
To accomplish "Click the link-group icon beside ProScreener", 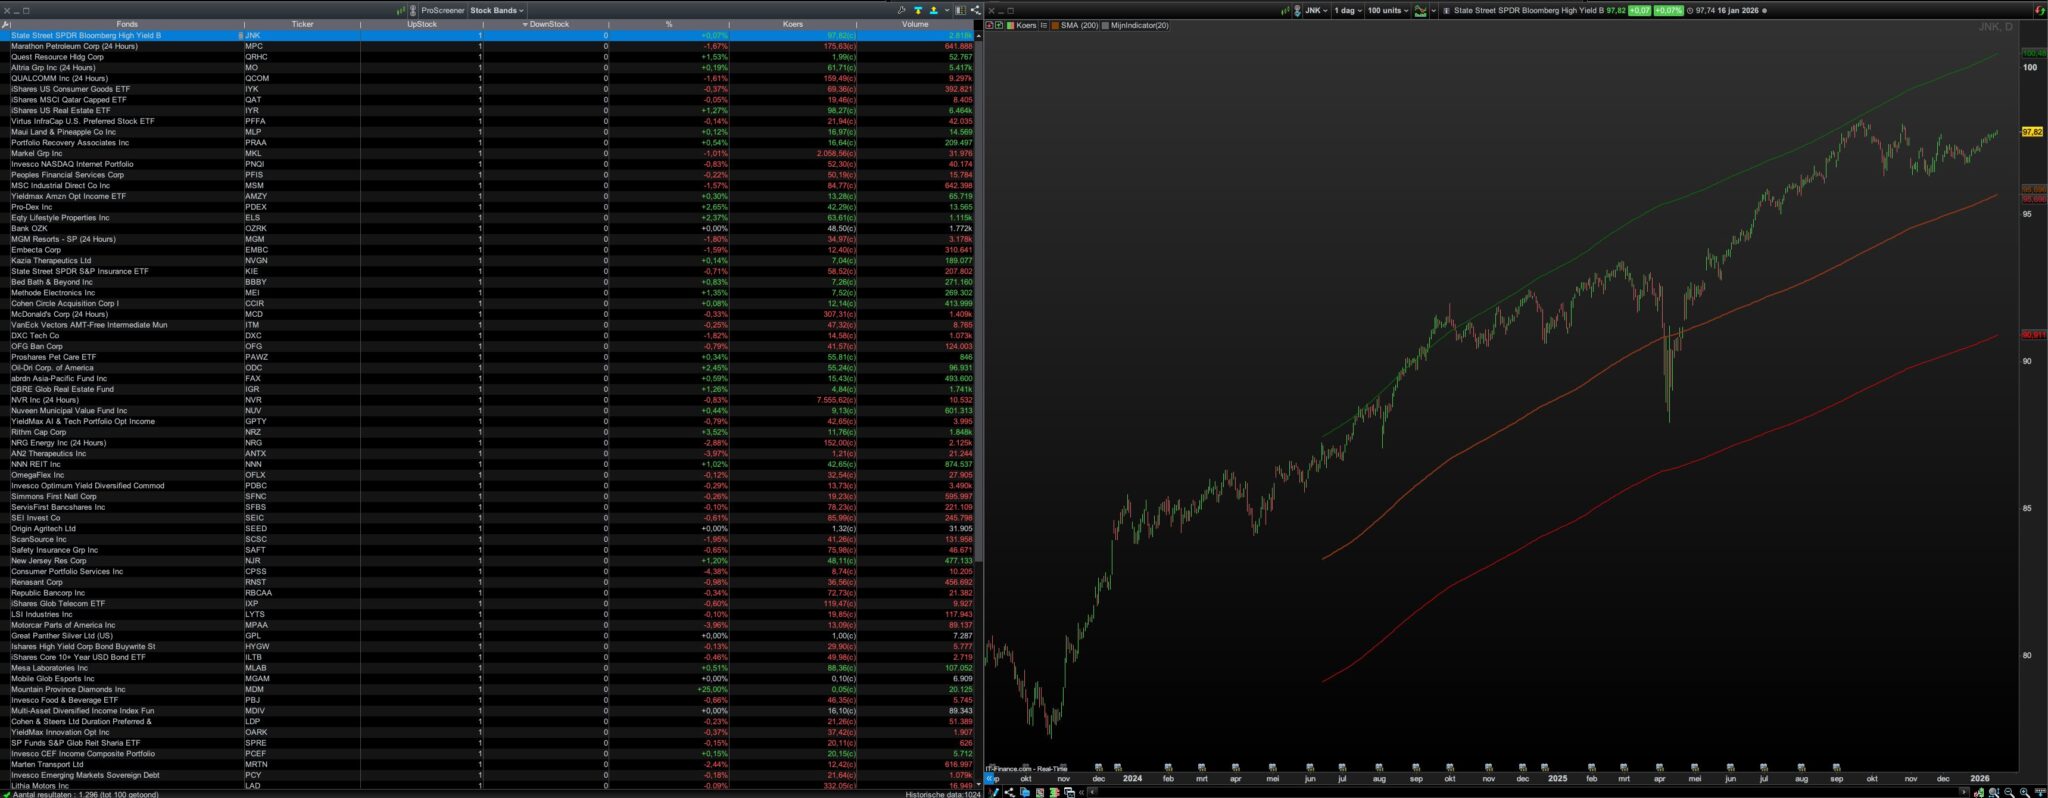I will coord(412,11).
